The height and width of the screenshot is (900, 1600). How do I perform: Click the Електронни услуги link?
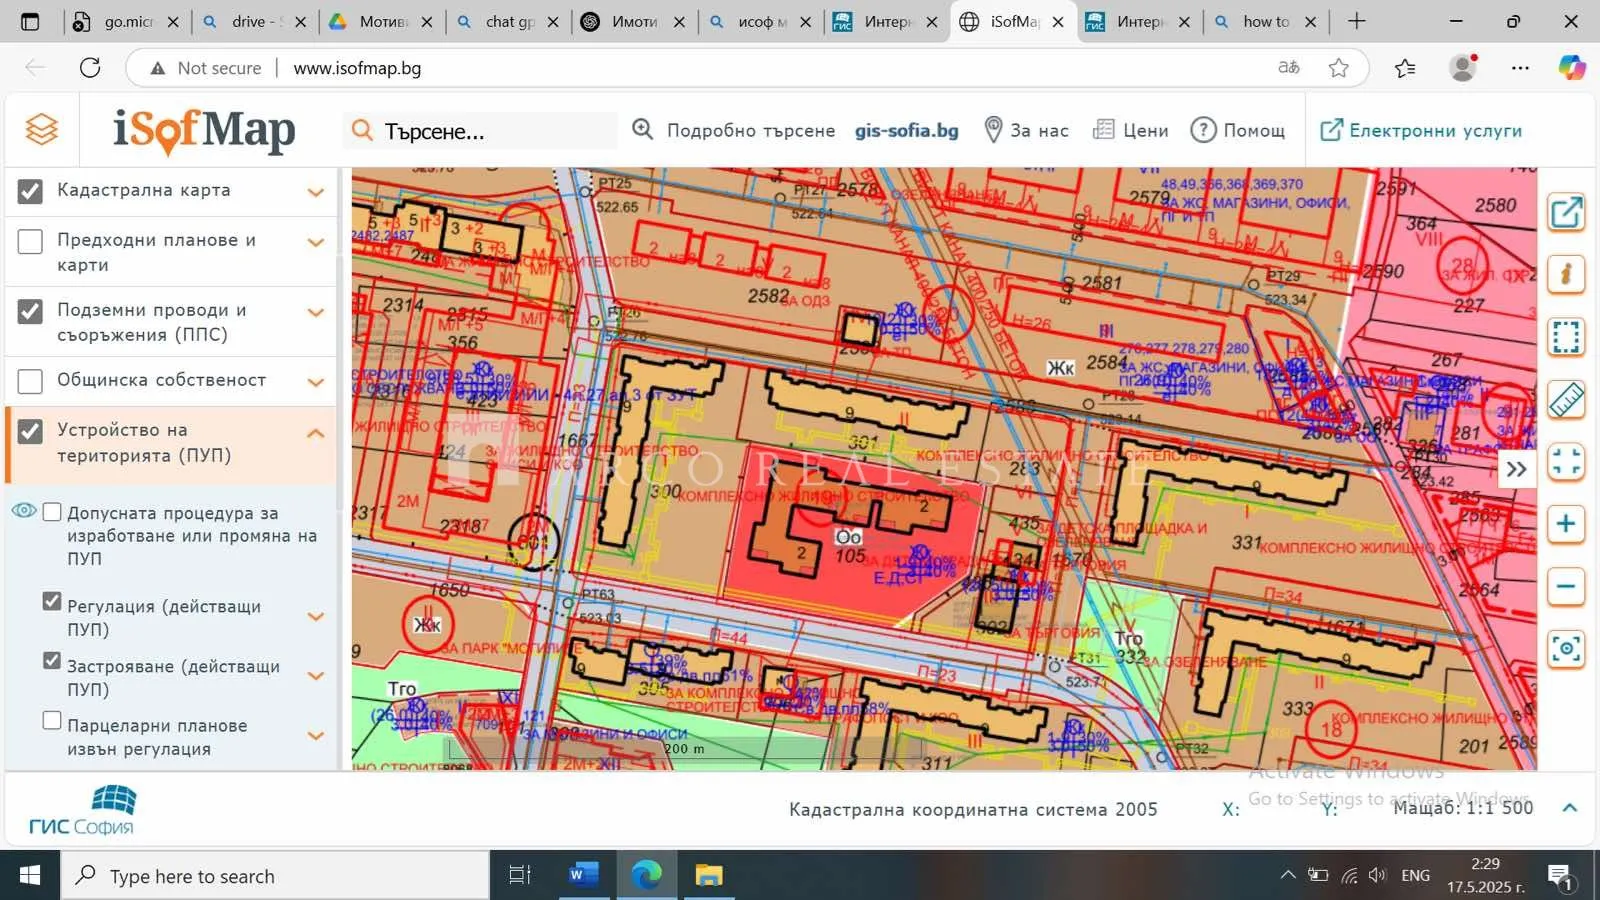tap(1421, 130)
